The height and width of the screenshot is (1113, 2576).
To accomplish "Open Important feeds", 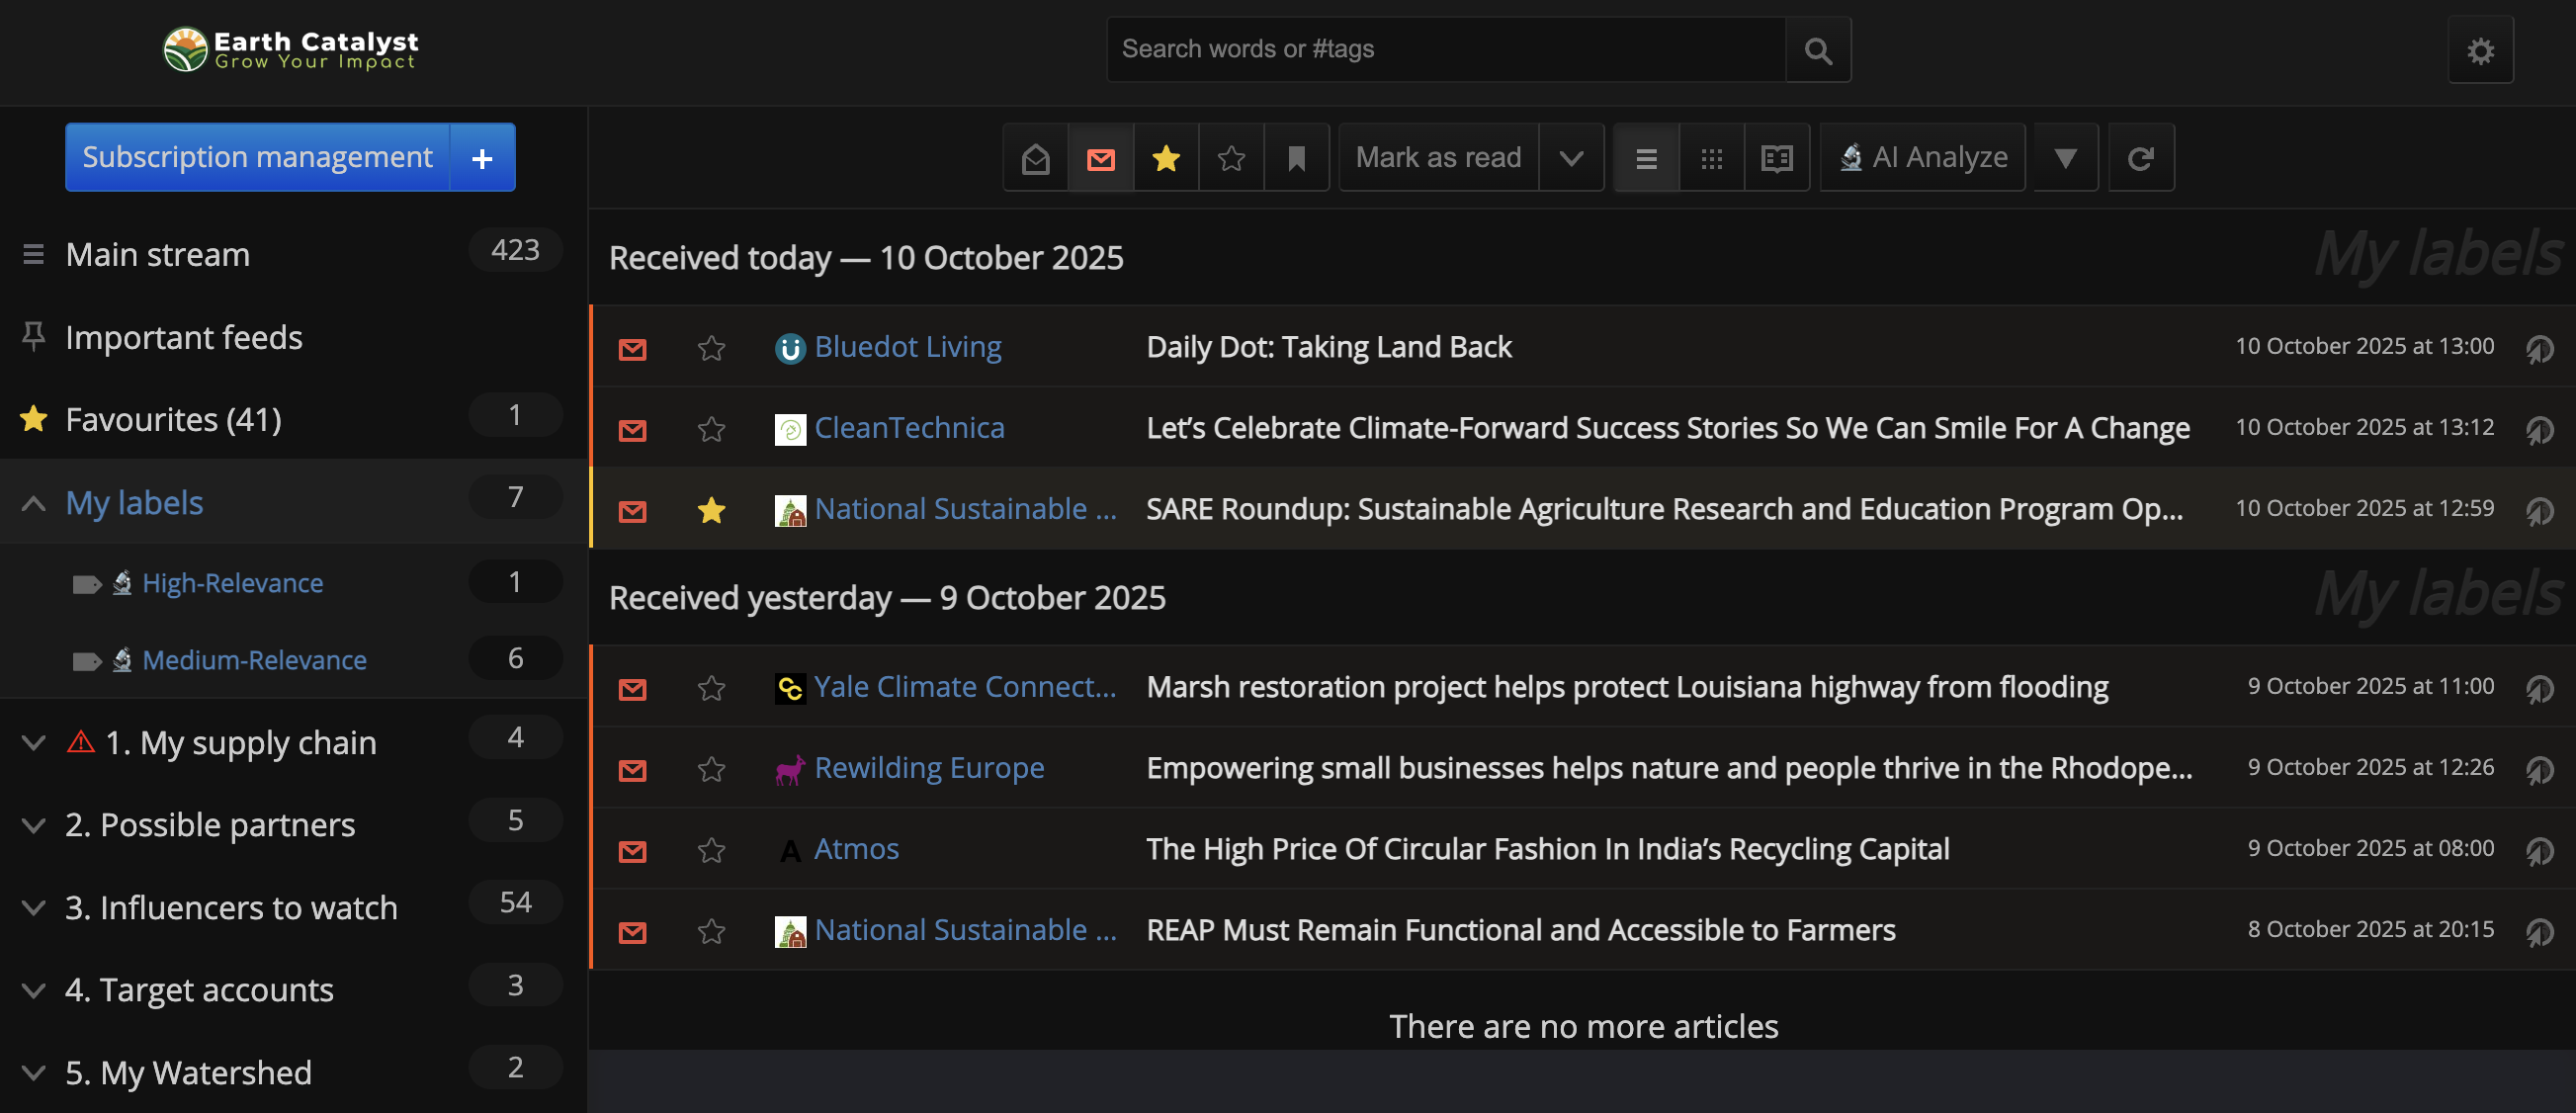I will click(x=184, y=337).
